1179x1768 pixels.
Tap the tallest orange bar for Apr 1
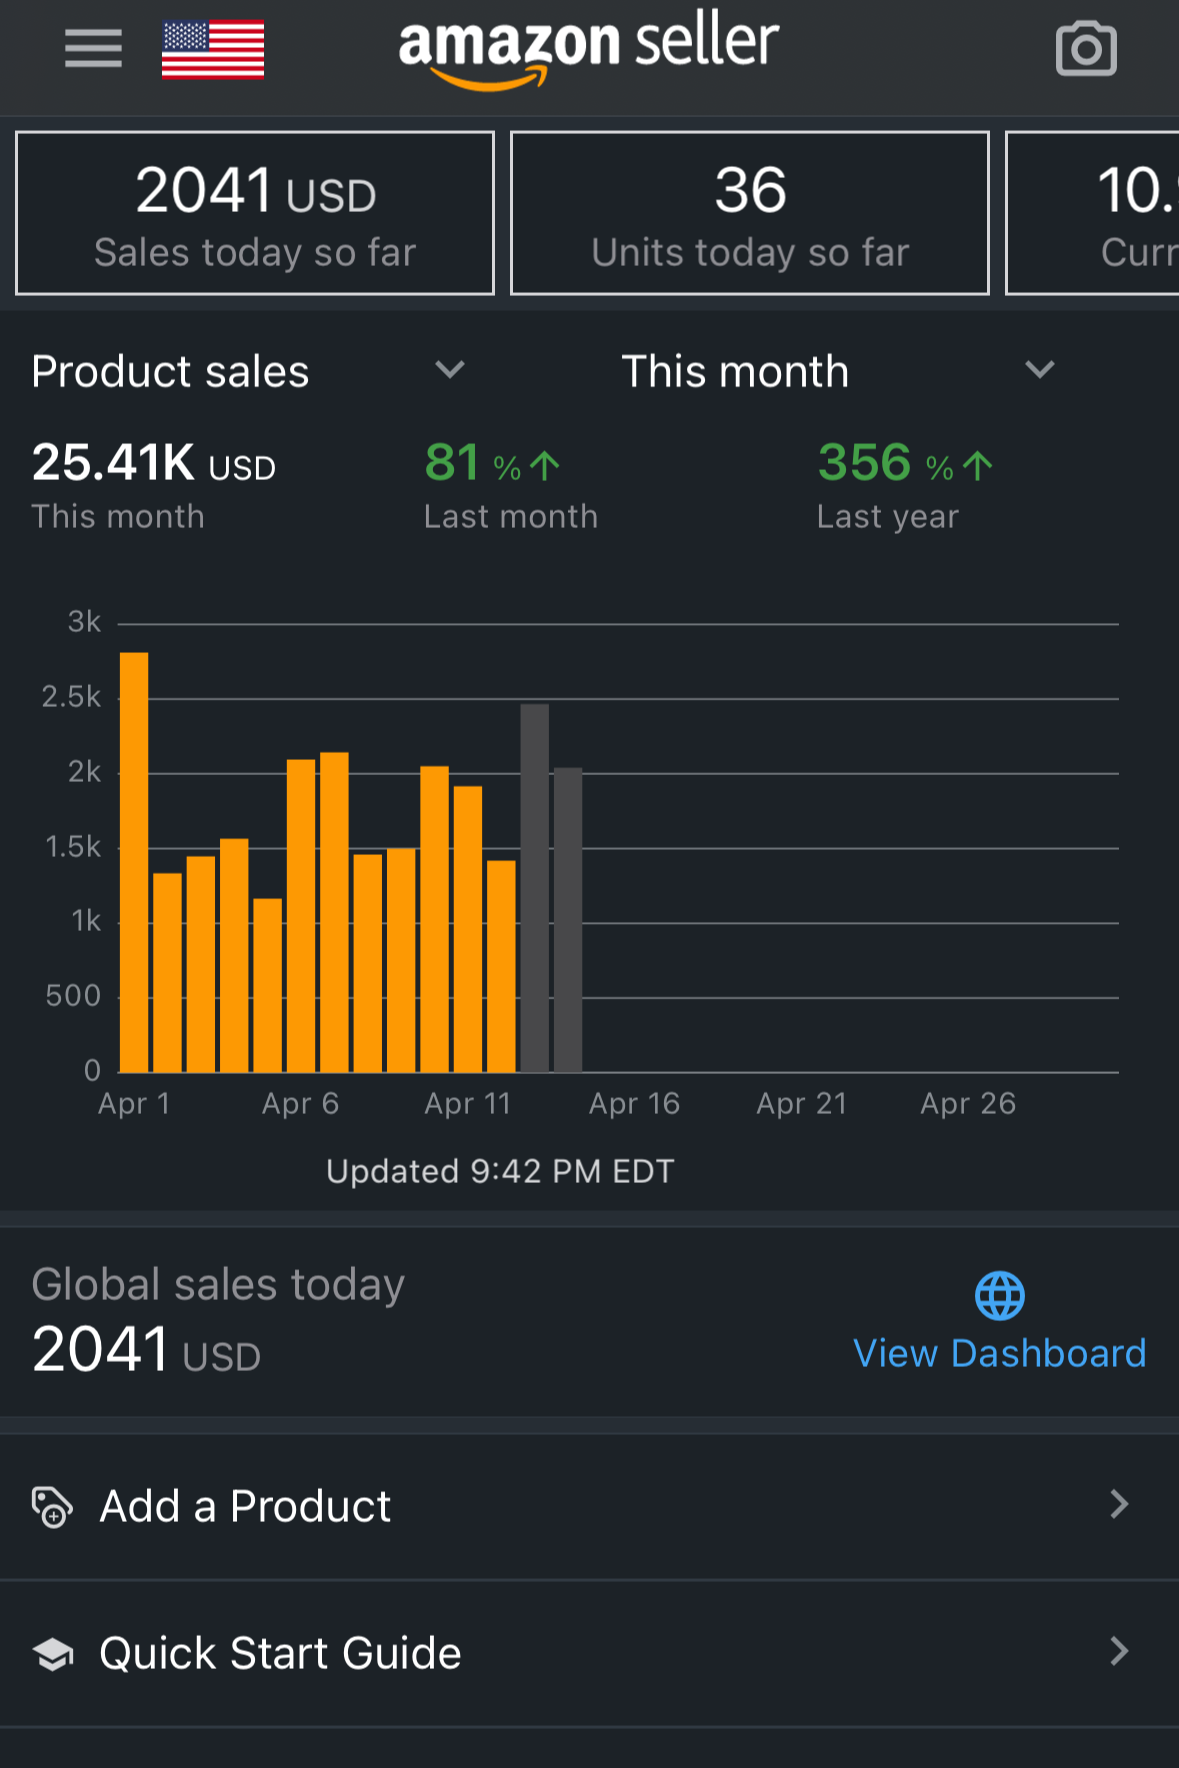click(x=134, y=862)
